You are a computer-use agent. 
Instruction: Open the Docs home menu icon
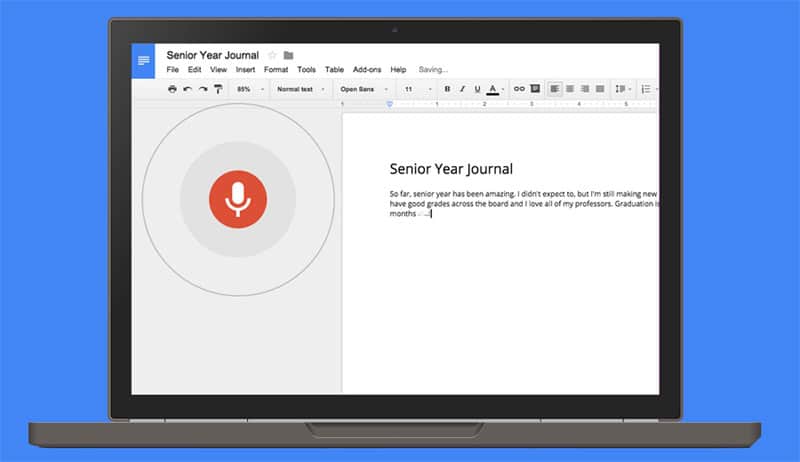coord(144,61)
